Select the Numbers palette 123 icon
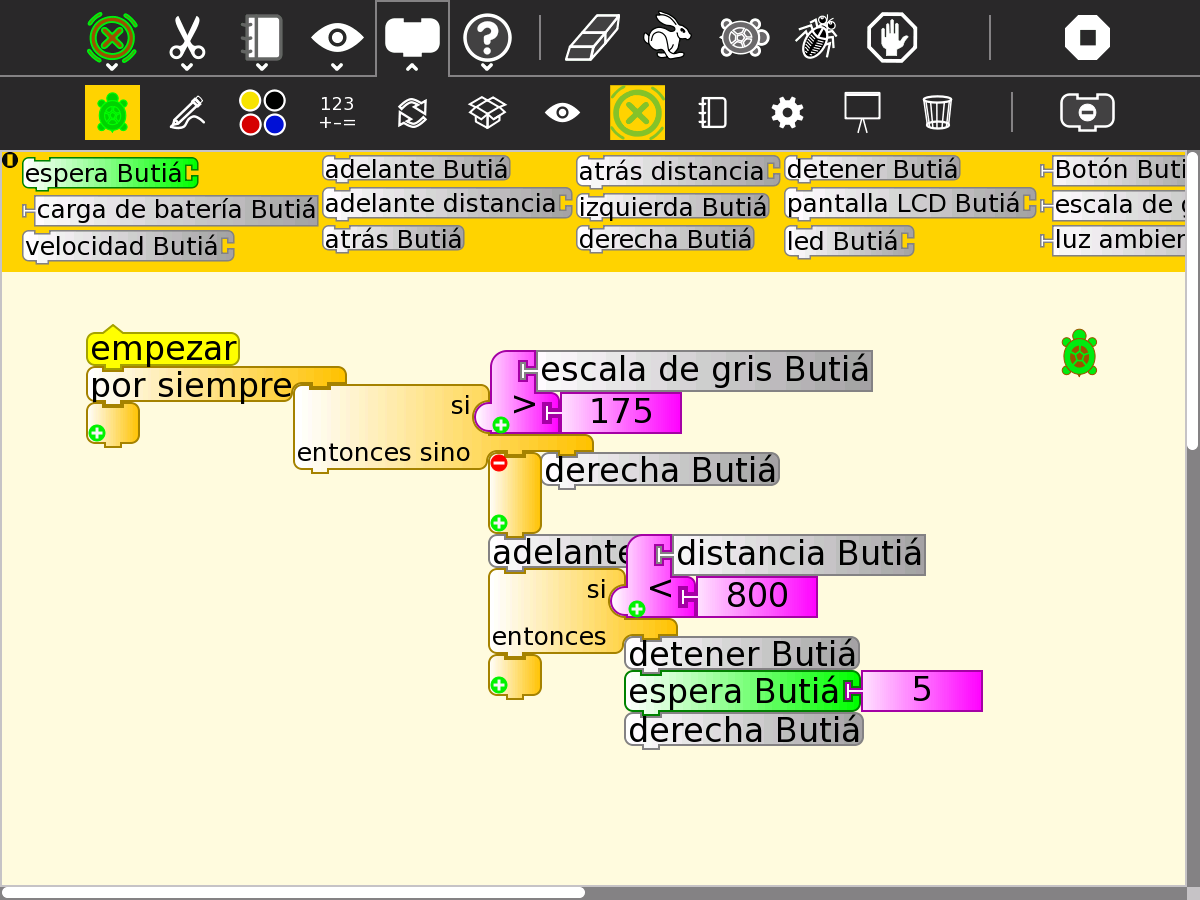Viewport: 1200px width, 900px height. (x=337, y=112)
